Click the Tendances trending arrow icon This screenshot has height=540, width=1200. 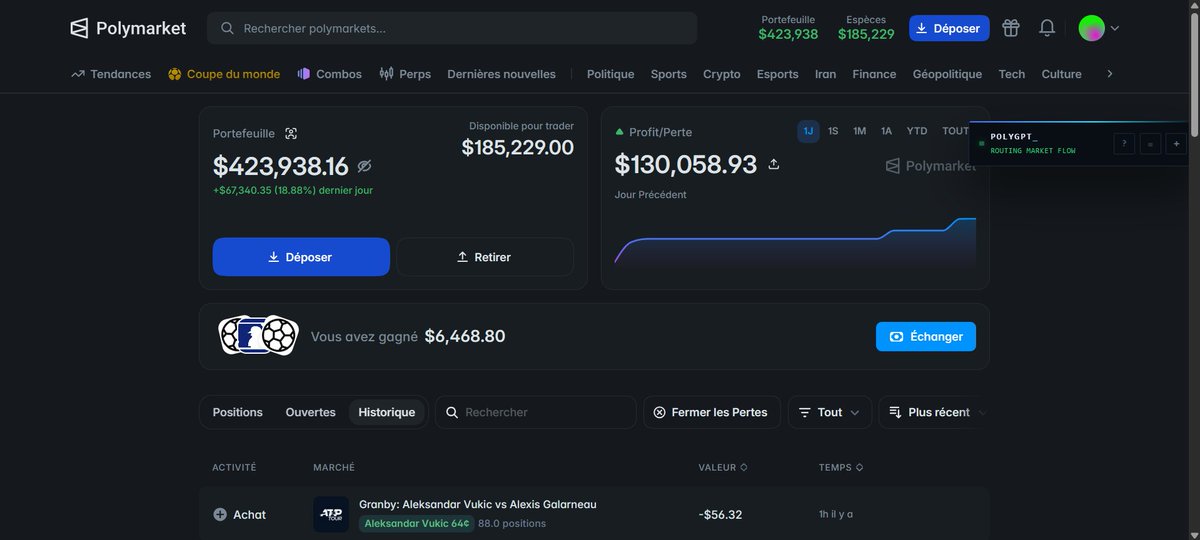coord(78,74)
